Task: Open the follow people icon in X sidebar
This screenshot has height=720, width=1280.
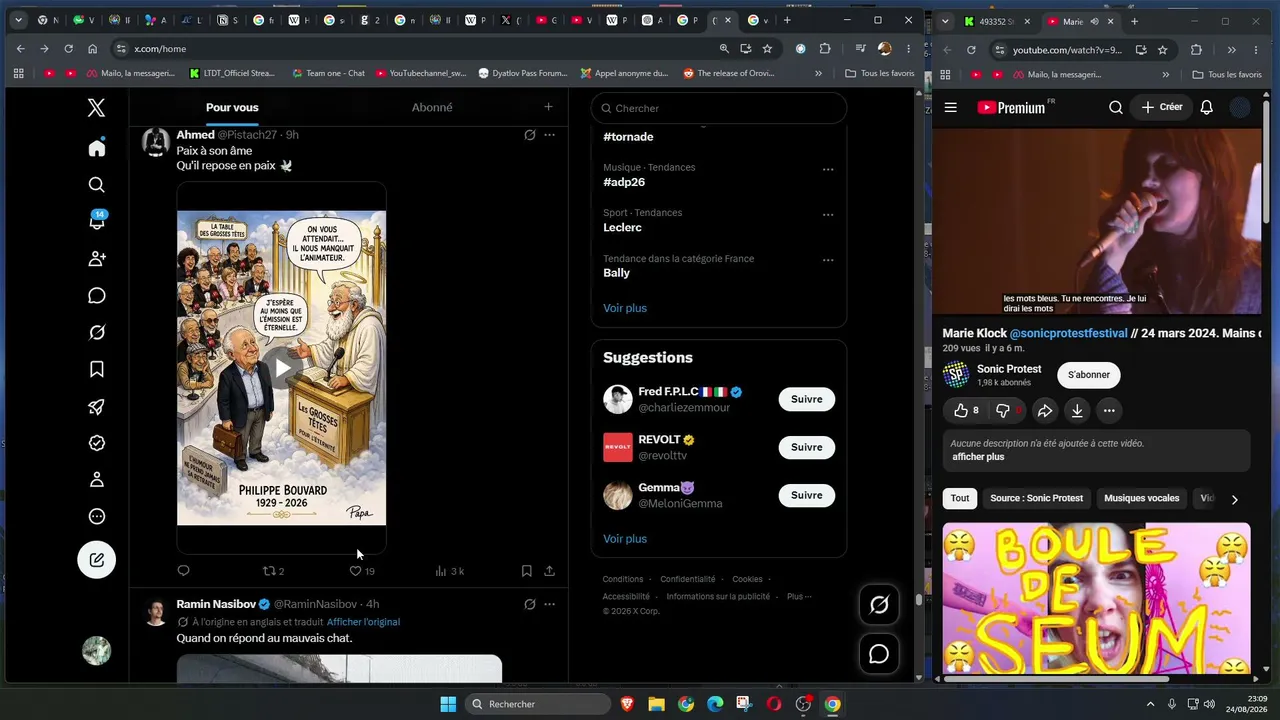Action: click(97, 259)
